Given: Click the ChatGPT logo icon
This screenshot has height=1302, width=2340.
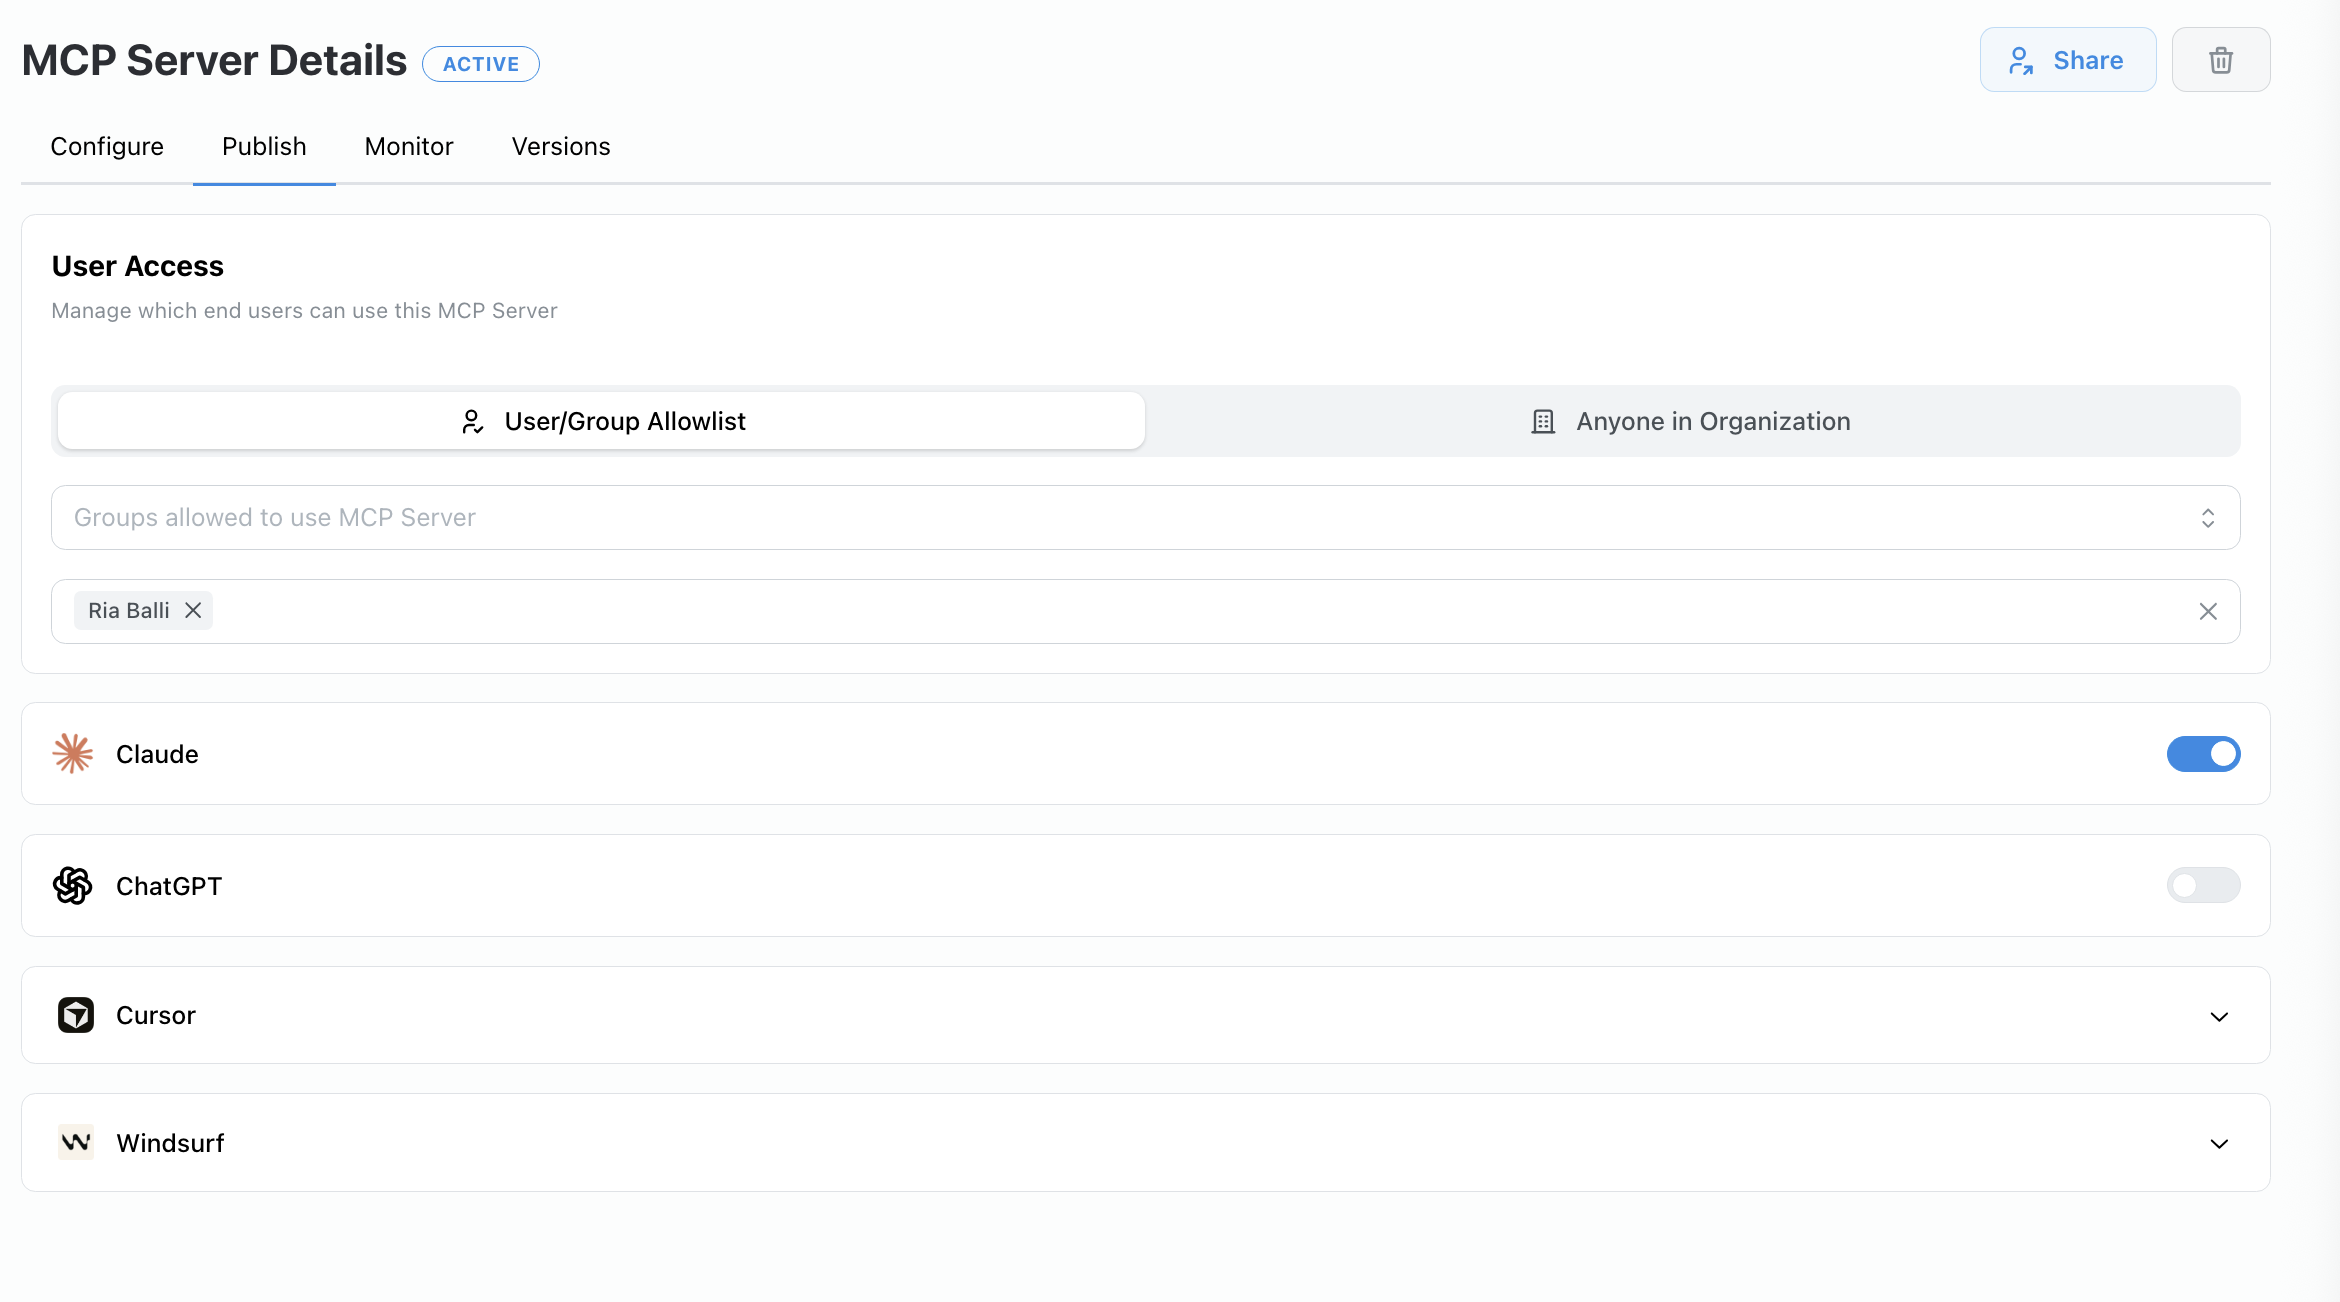Looking at the screenshot, I should 72,885.
